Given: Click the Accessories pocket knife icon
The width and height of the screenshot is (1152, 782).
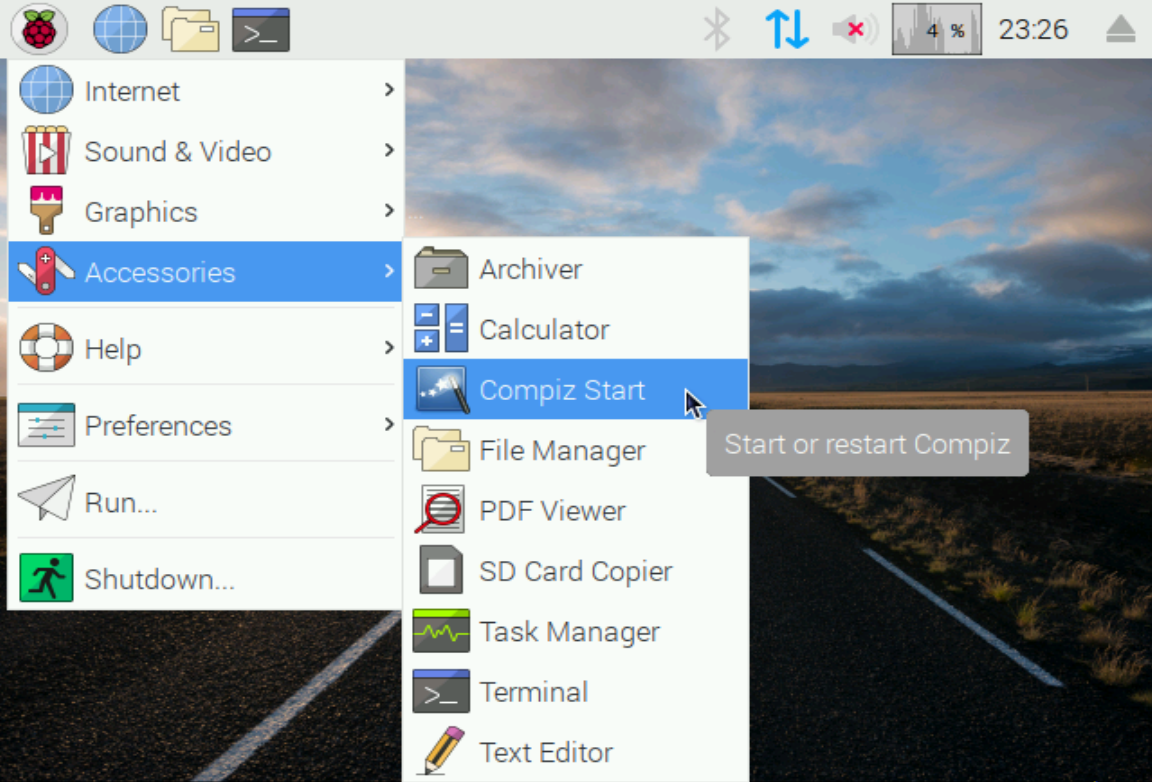Looking at the screenshot, I should tap(46, 270).
